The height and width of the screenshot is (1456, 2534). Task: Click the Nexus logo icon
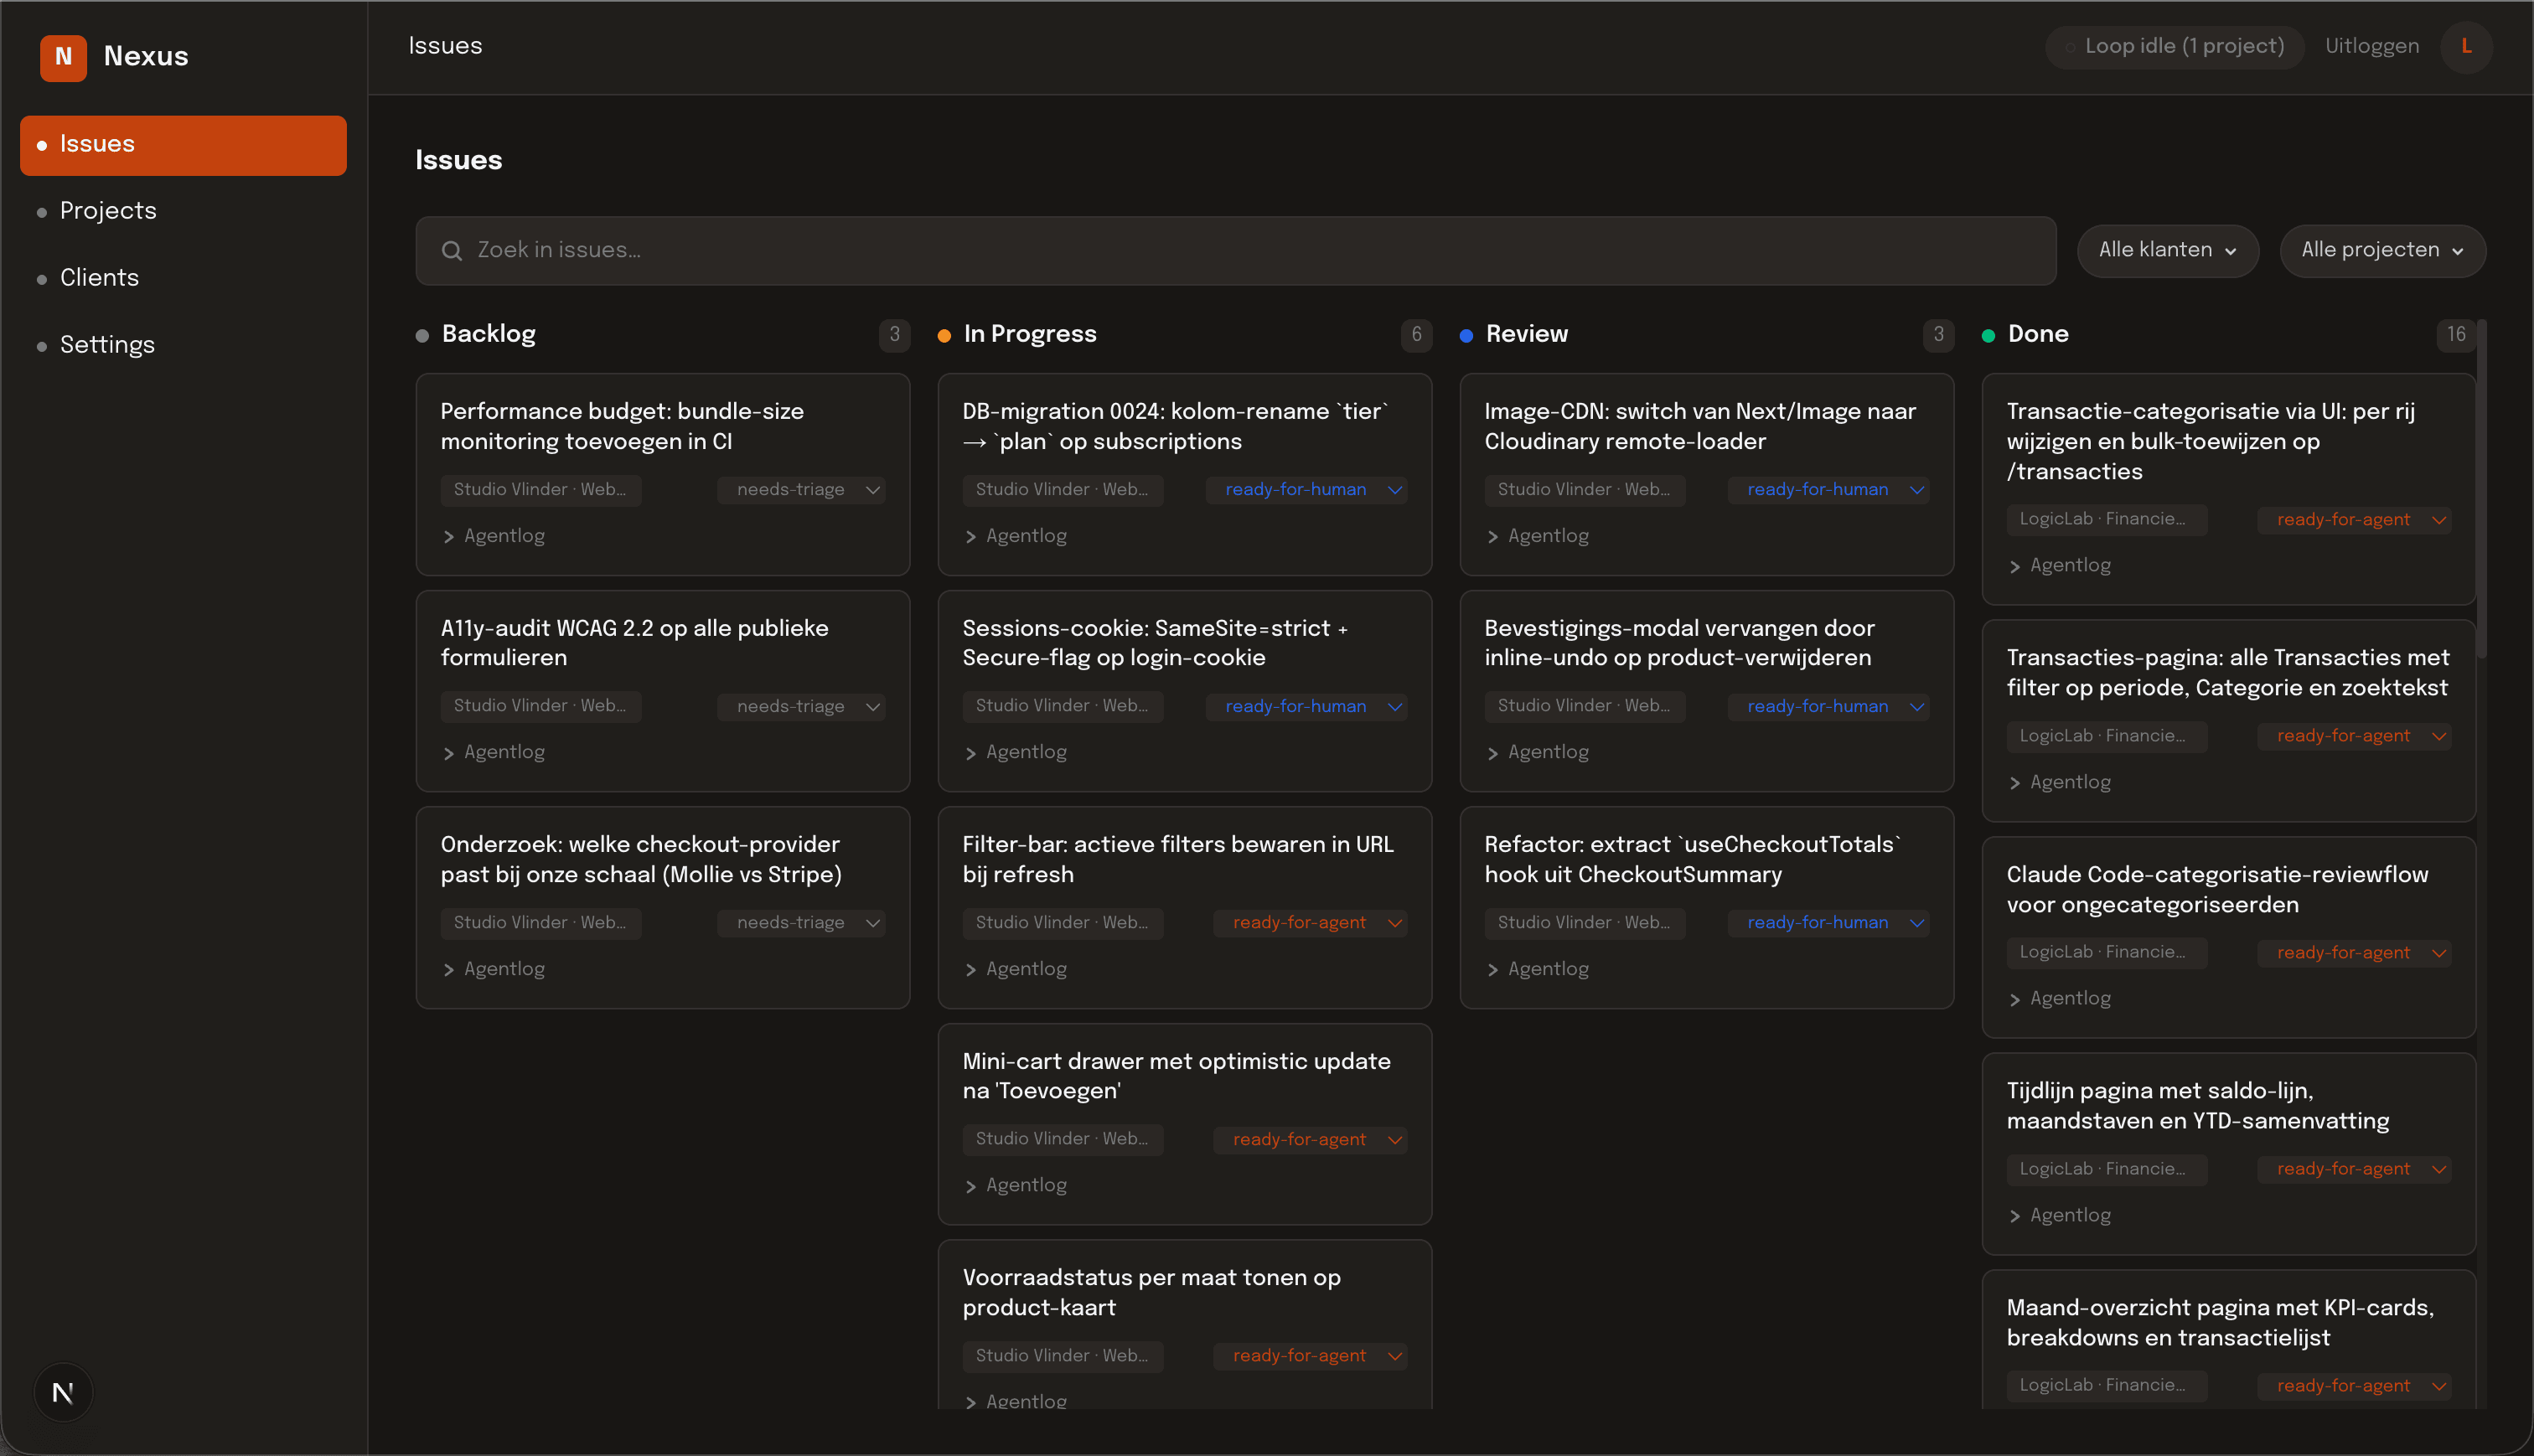(63, 57)
